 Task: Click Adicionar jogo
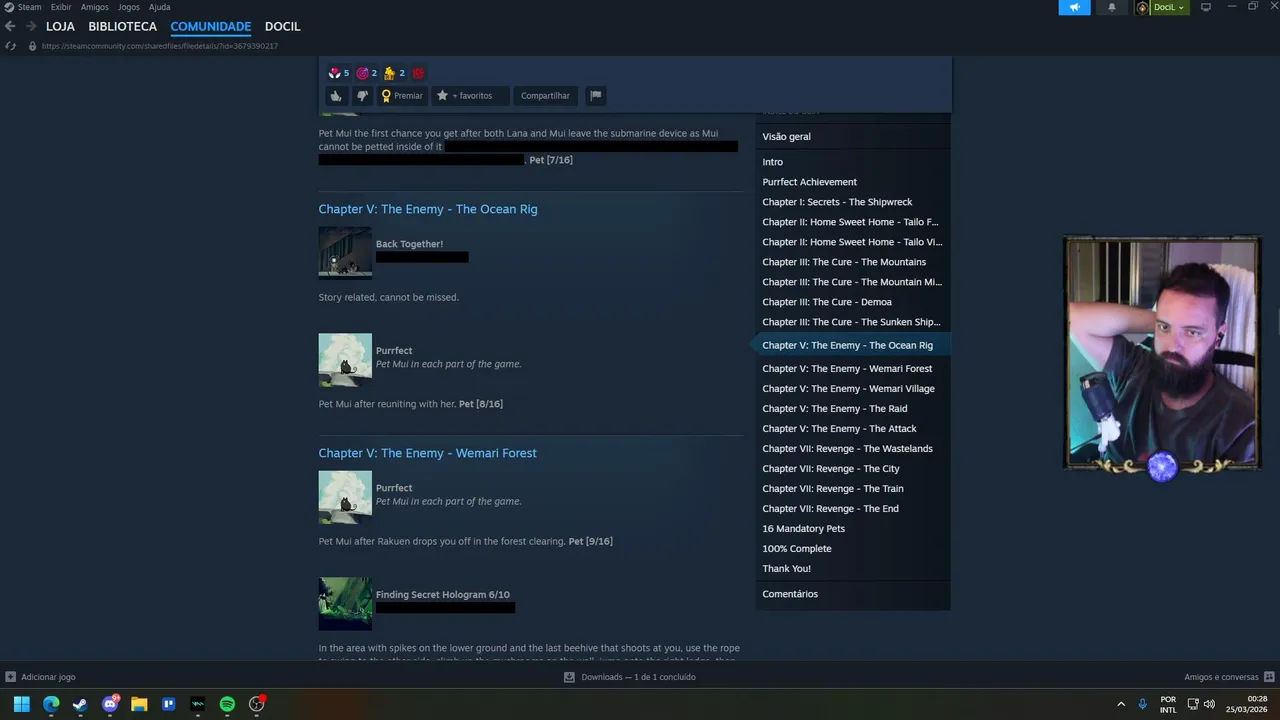point(40,677)
